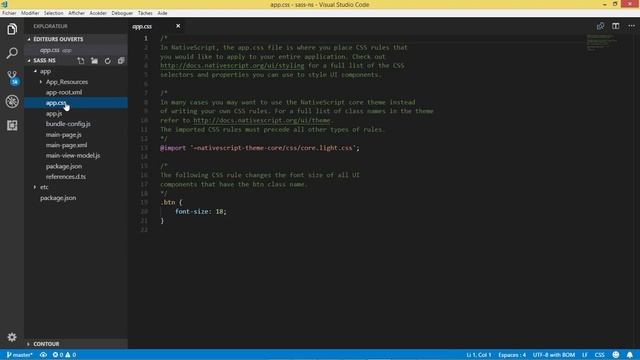The height and width of the screenshot is (360, 640).
Task: Split the editor
Action: (x=616, y=26)
